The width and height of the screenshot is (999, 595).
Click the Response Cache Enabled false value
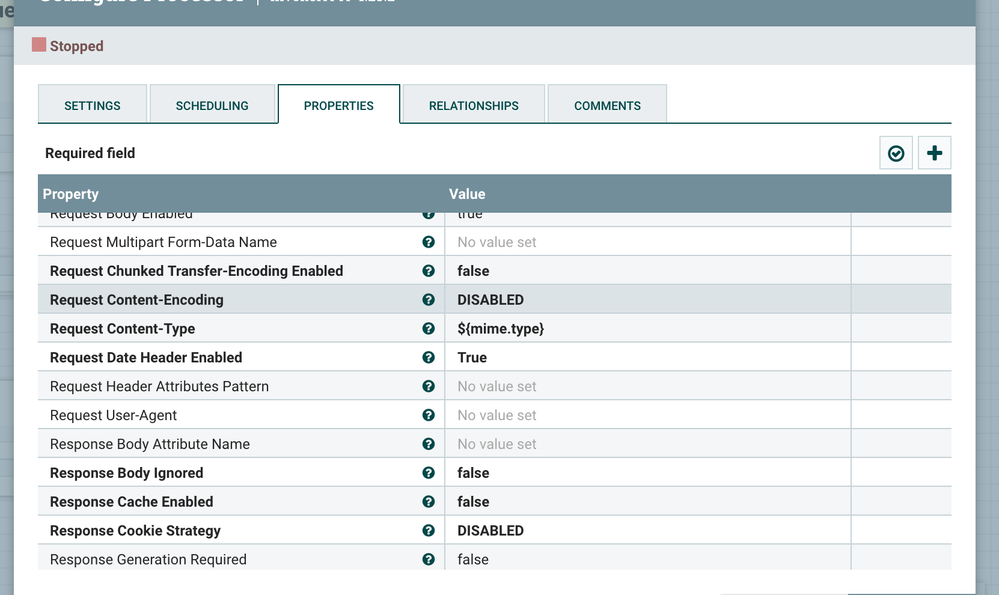coord(647,501)
